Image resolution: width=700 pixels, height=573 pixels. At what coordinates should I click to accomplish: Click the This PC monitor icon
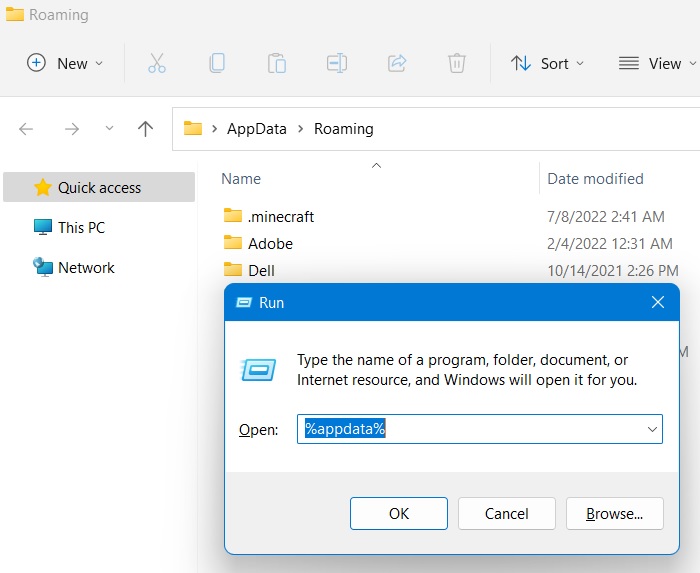[x=43, y=227]
